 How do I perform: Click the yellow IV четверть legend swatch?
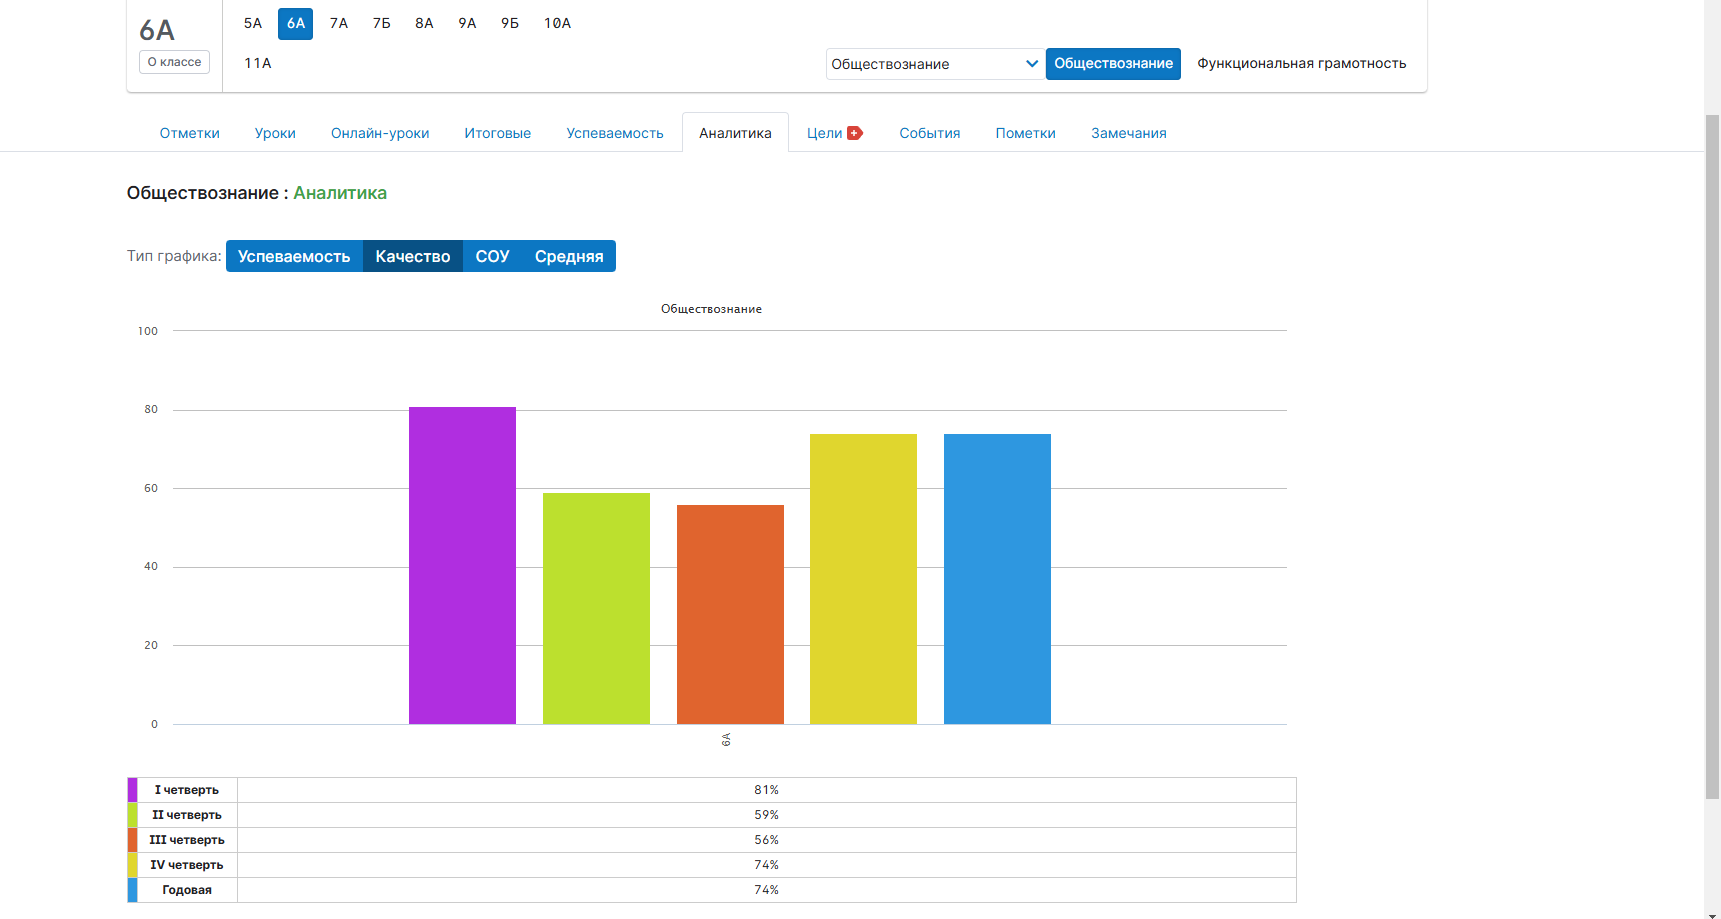pyautogui.click(x=133, y=865)
